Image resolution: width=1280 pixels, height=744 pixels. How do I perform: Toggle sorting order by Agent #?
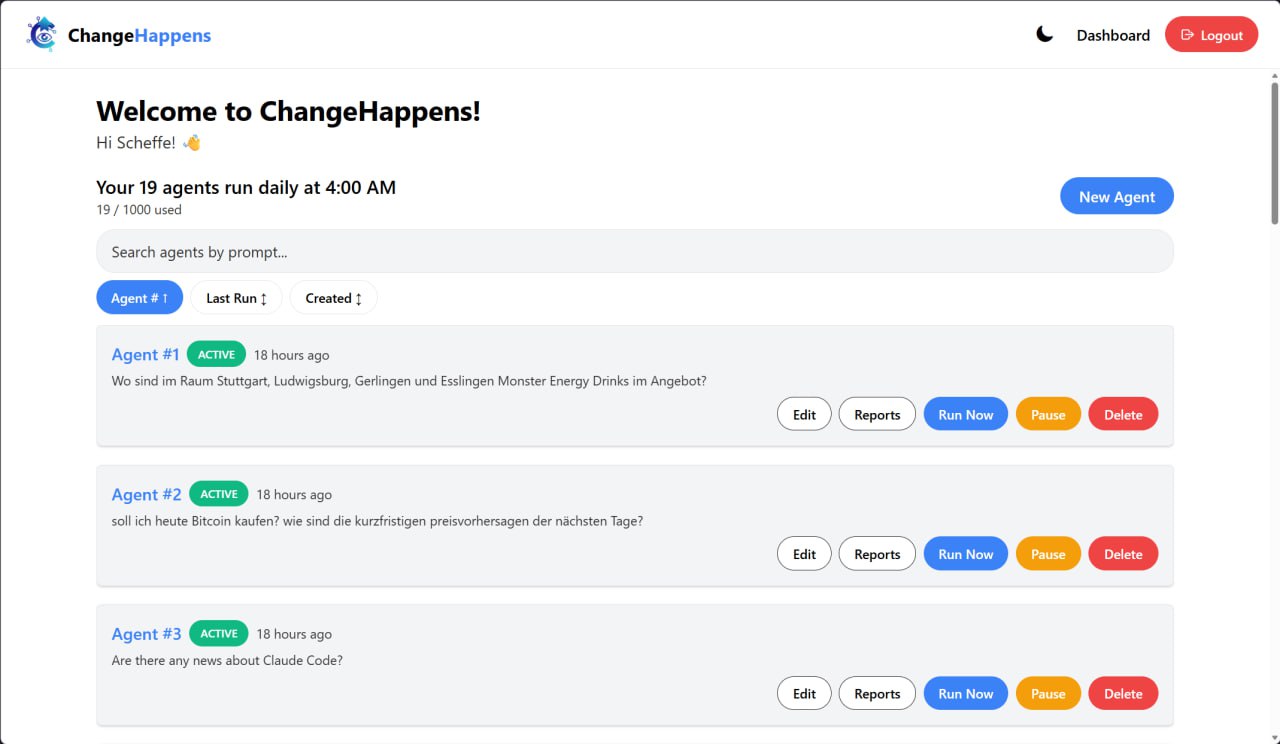point(139,297)
